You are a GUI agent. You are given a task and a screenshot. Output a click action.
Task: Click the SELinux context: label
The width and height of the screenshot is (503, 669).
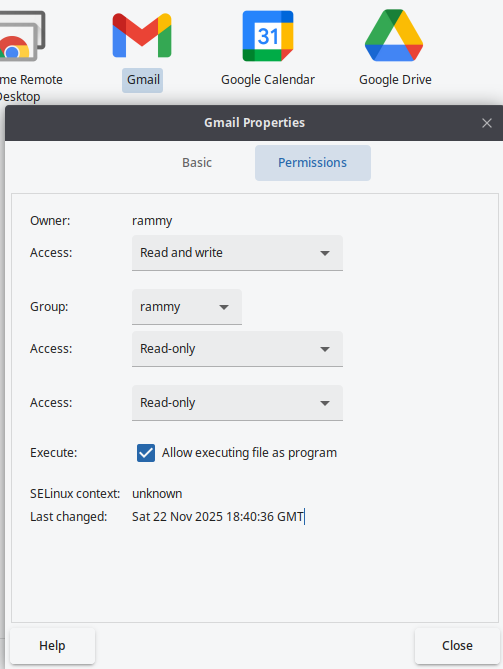(x=75, y=494)
